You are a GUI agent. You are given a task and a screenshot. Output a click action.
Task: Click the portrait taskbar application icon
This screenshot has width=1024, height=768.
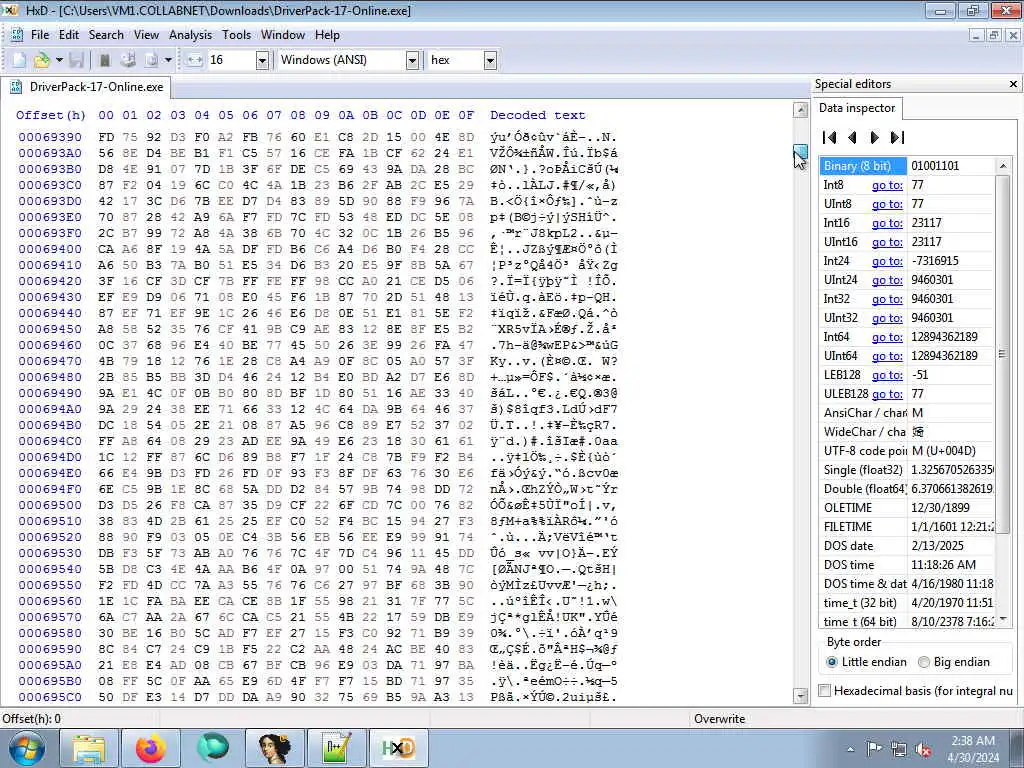275,748
